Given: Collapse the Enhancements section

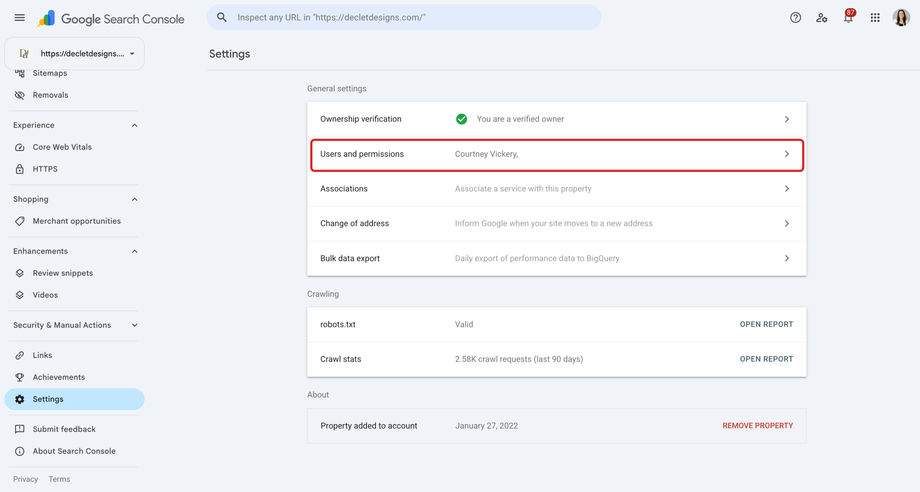Looking at the screenshot, I should (134, 251).
